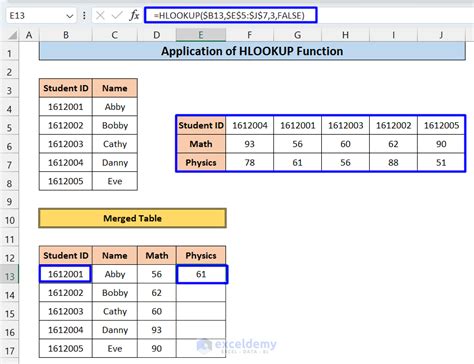The width and height of the screenshot is (474, 364).
Task: Select column I header
Action: point(393,35)
